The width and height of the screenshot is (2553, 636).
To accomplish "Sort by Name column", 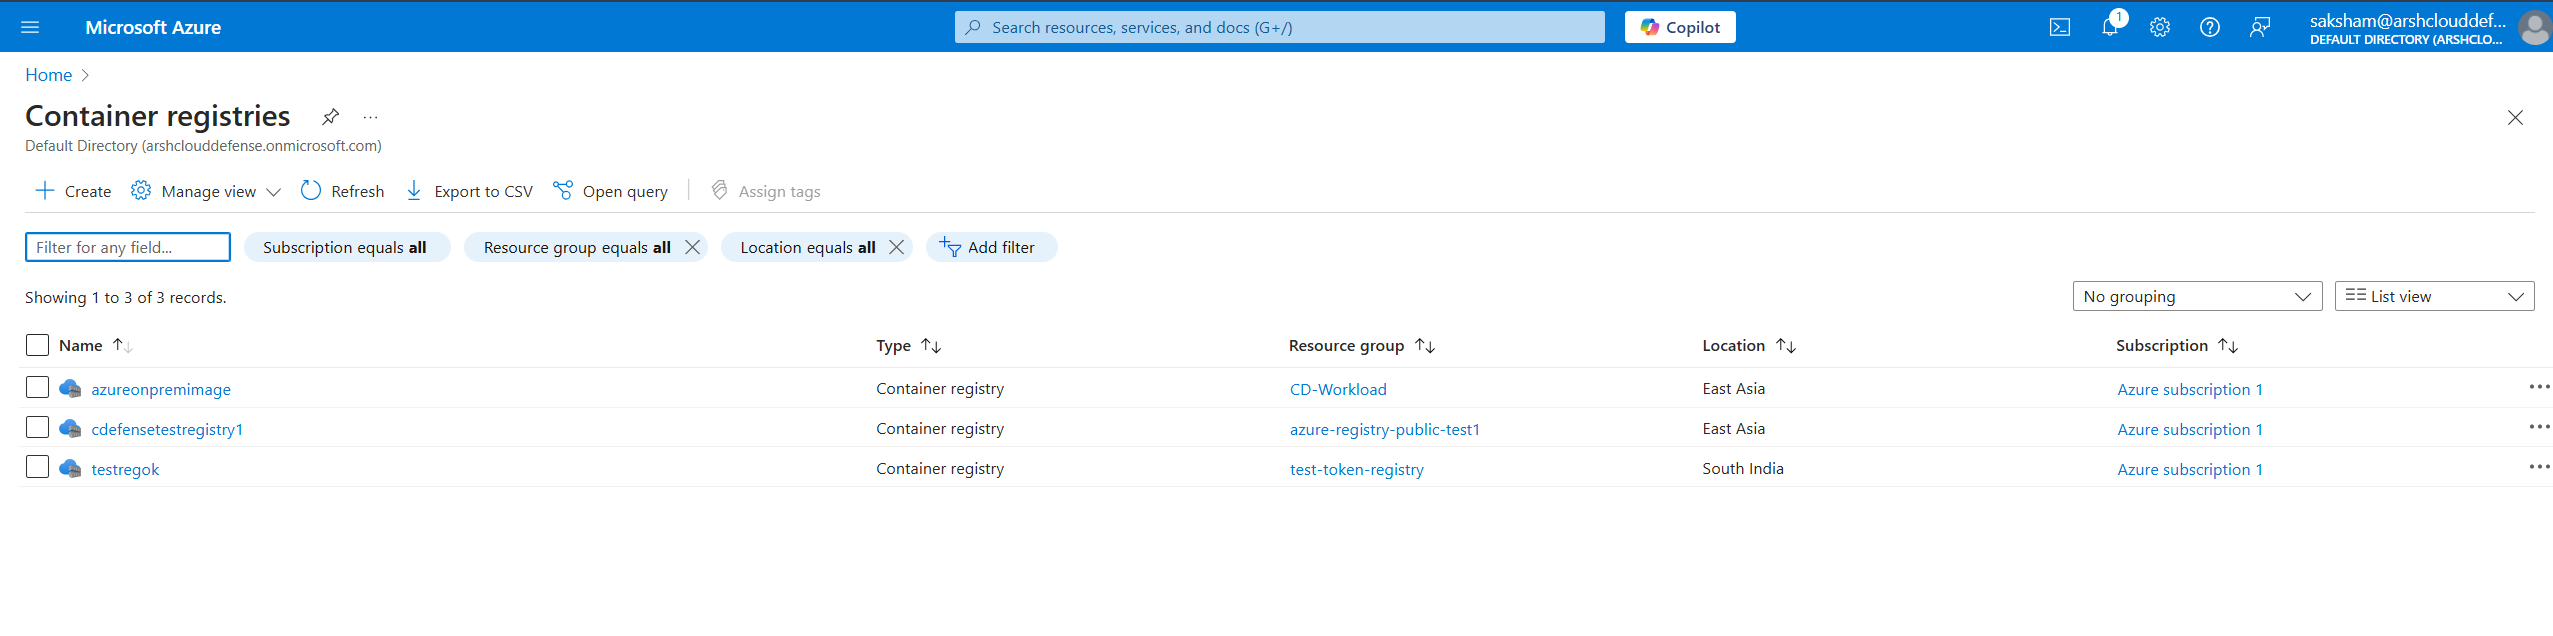I will coord(95,345).
